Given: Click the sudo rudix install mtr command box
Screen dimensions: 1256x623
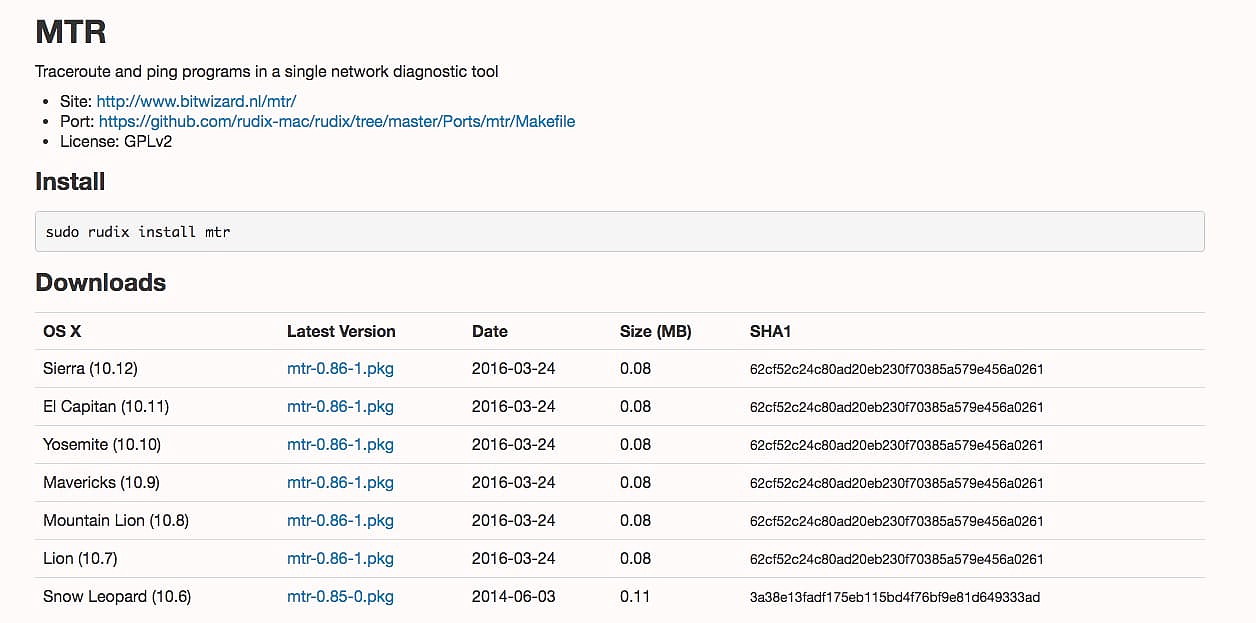Looking at the screenshot, I should tap(619, 231).
